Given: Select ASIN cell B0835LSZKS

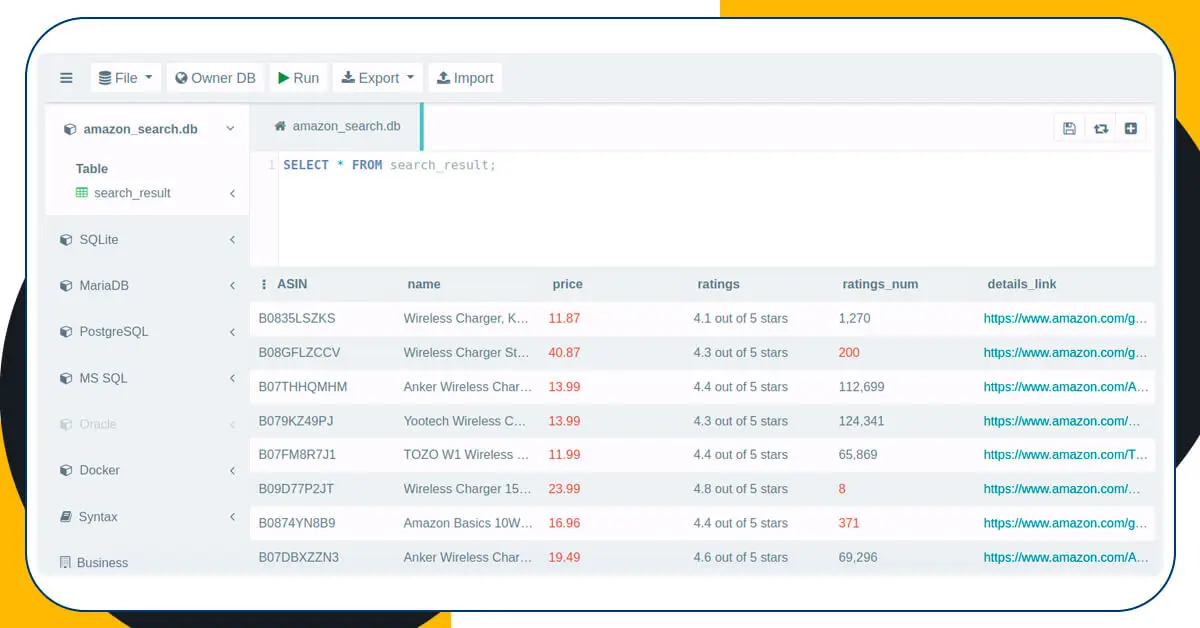Looking at the screenshot, I should [297, 319].
